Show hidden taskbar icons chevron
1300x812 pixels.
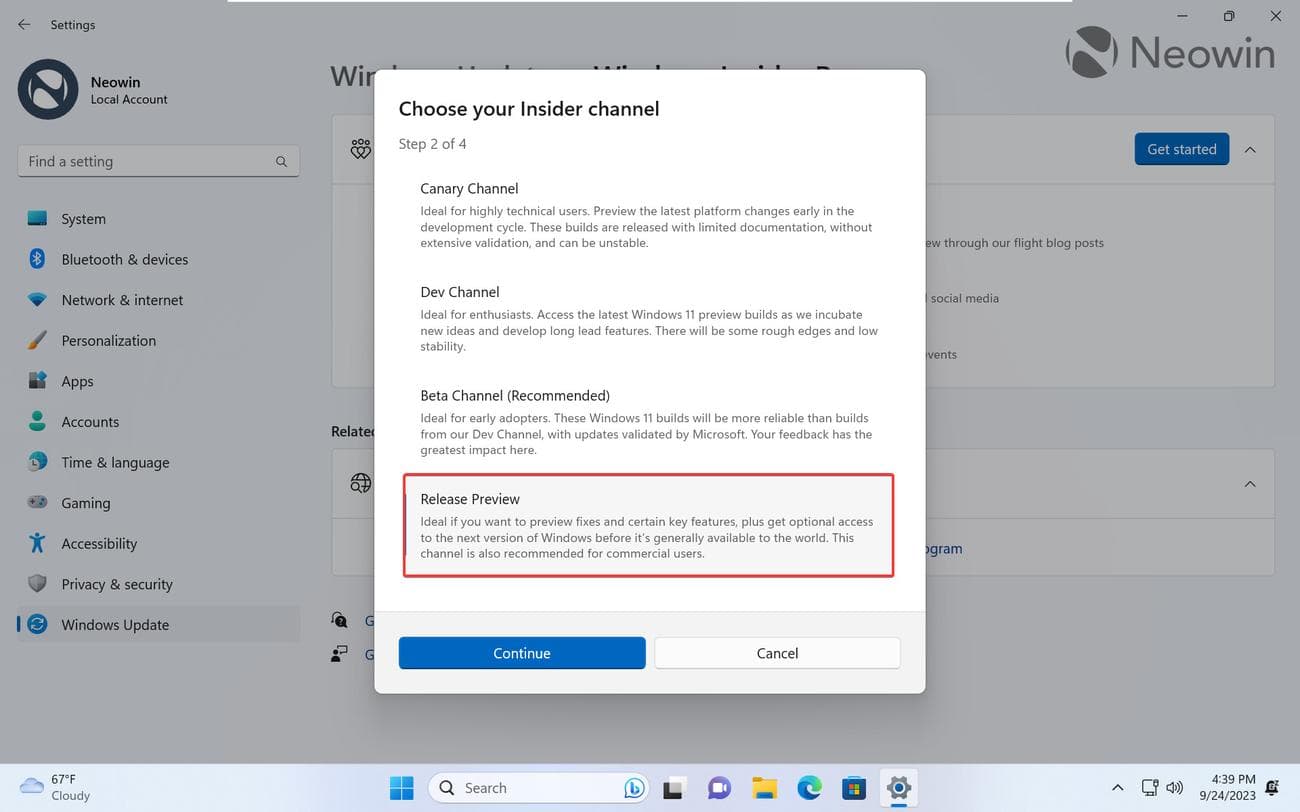[1117, 787]
